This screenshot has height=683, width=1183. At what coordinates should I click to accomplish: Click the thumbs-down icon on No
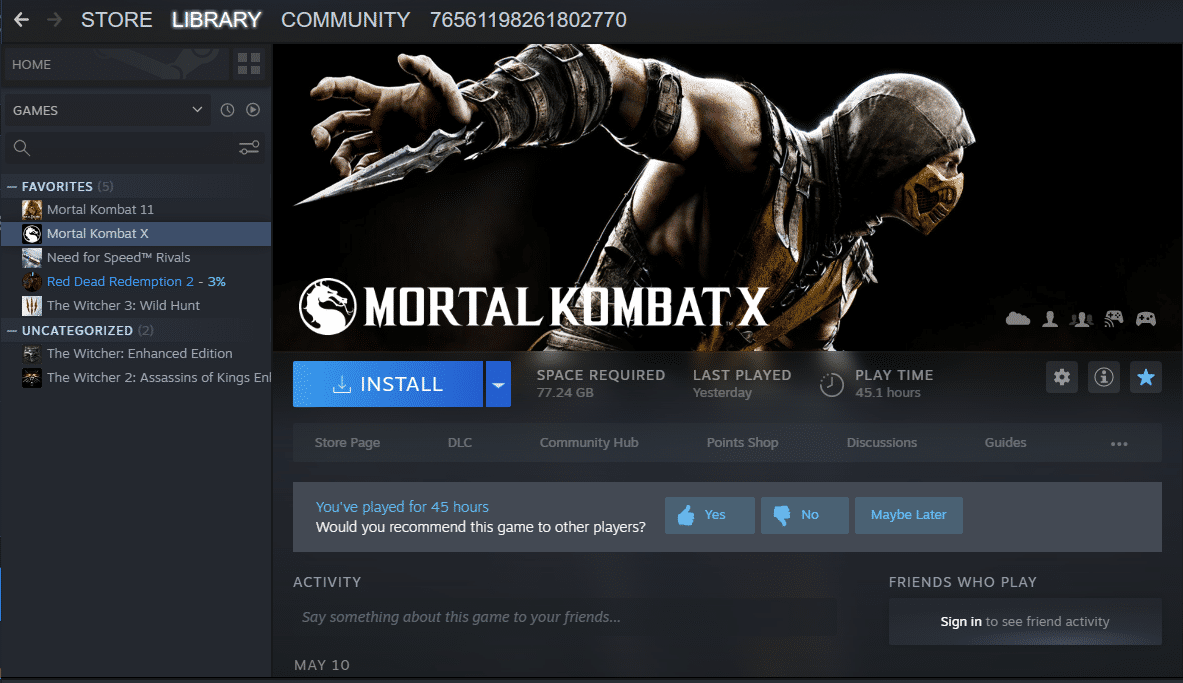(782, 515)
